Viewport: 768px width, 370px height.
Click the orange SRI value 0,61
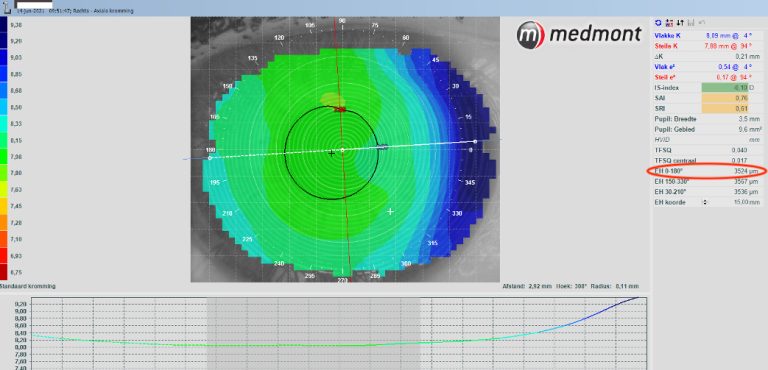[725, 108]
